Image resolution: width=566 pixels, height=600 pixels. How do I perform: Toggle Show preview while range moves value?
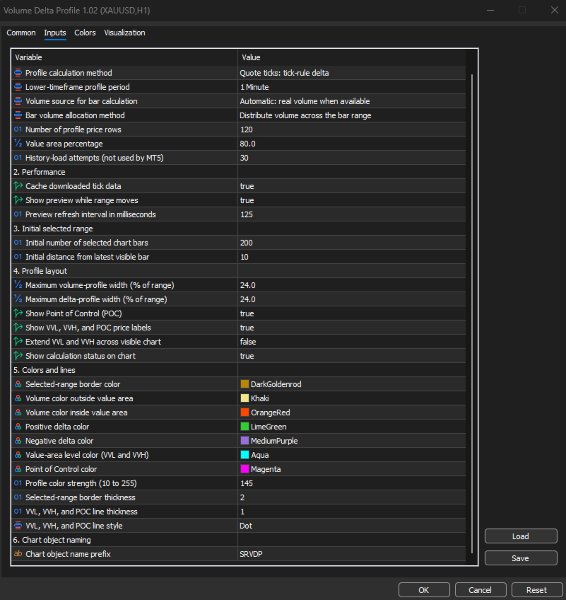coord(351,200)
